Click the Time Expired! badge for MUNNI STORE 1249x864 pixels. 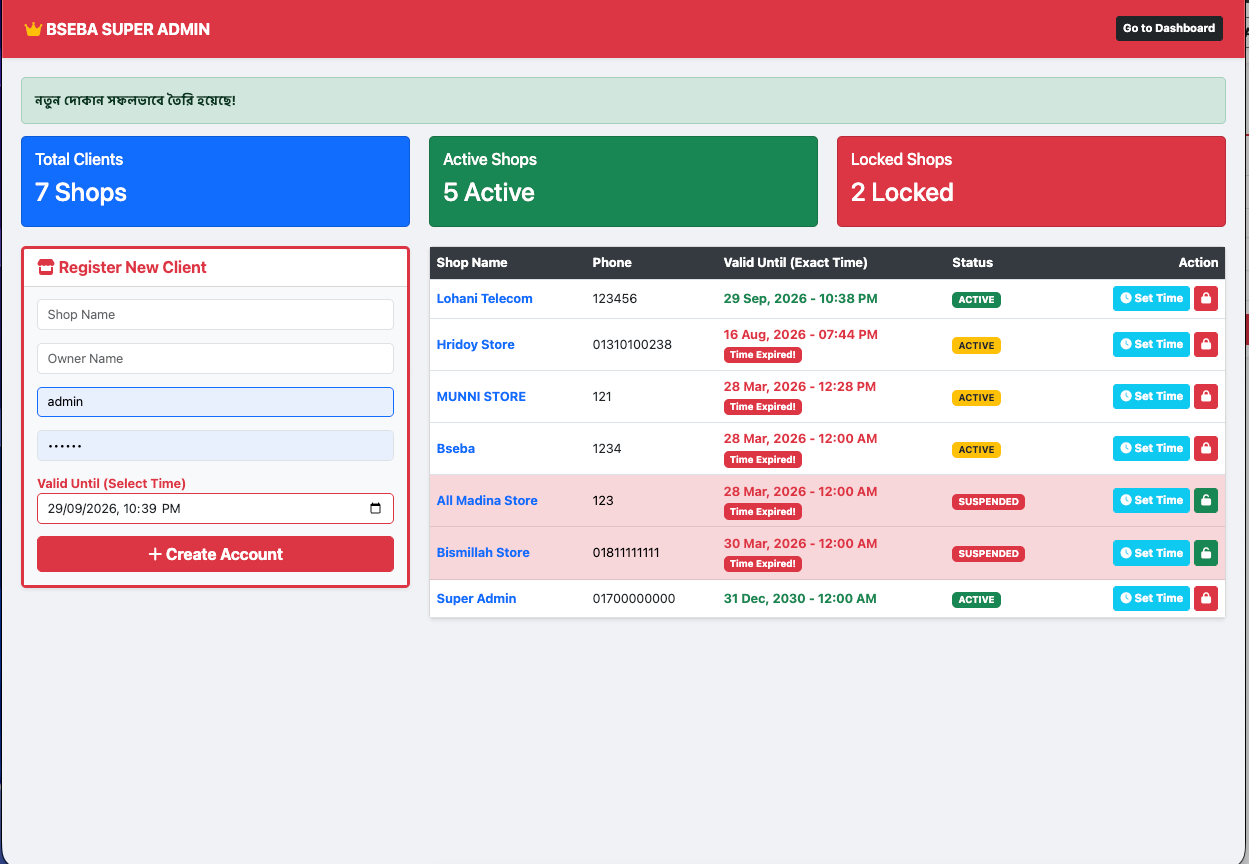(763, 407)
